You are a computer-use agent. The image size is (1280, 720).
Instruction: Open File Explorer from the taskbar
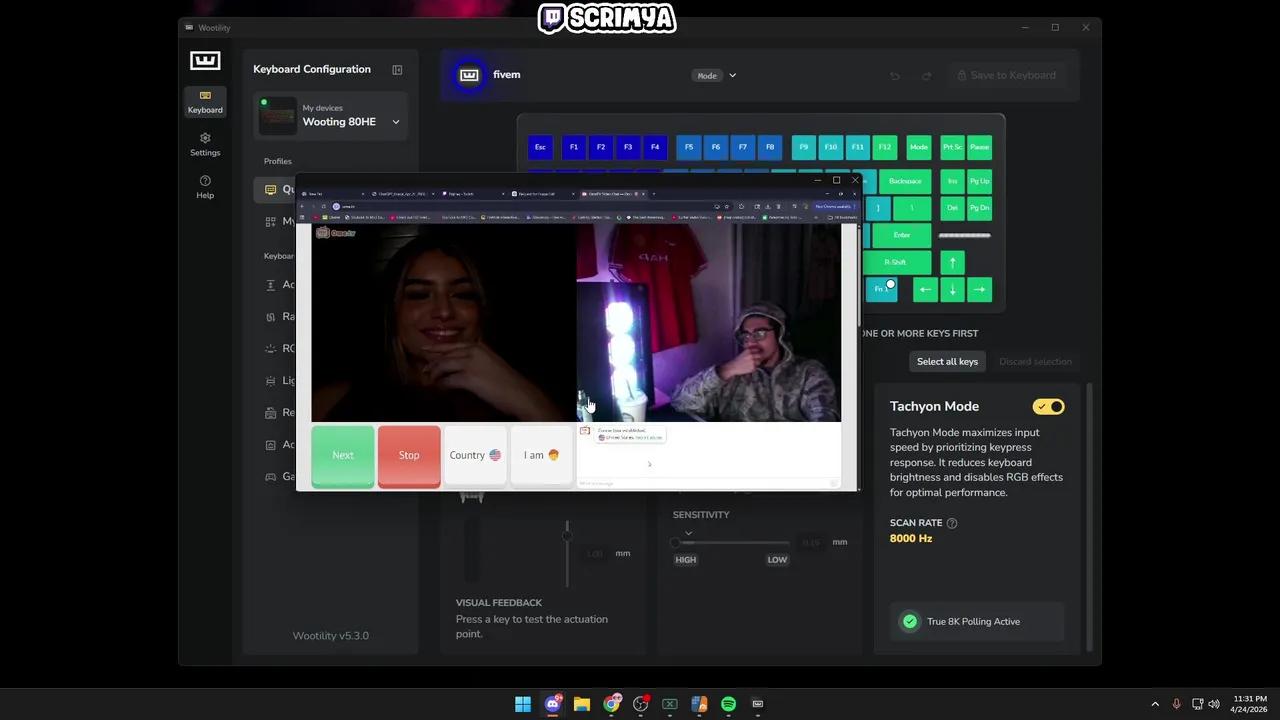click(x=582, y=704)
